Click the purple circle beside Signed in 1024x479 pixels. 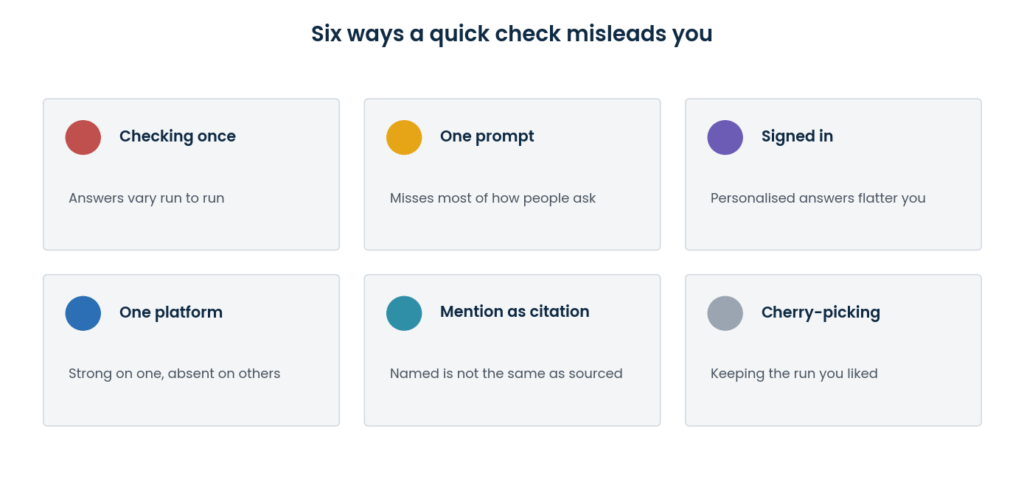pos(725,137)
